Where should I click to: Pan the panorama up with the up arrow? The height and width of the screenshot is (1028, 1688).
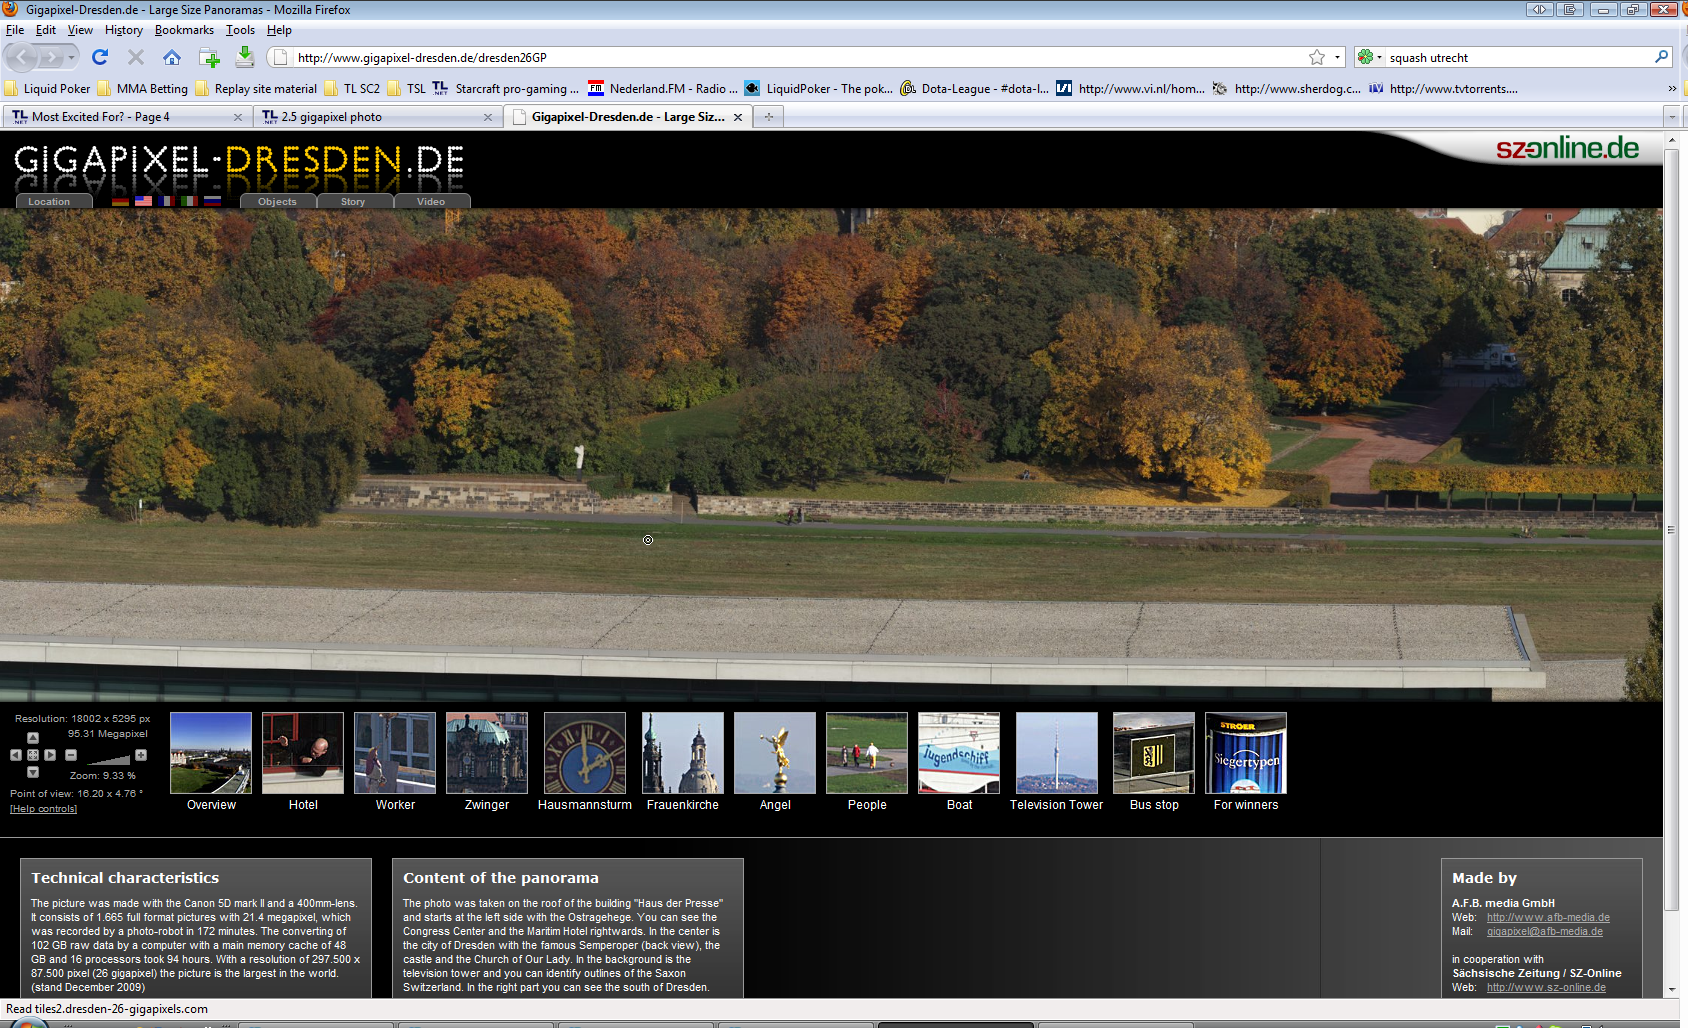(x=33, y=738)
